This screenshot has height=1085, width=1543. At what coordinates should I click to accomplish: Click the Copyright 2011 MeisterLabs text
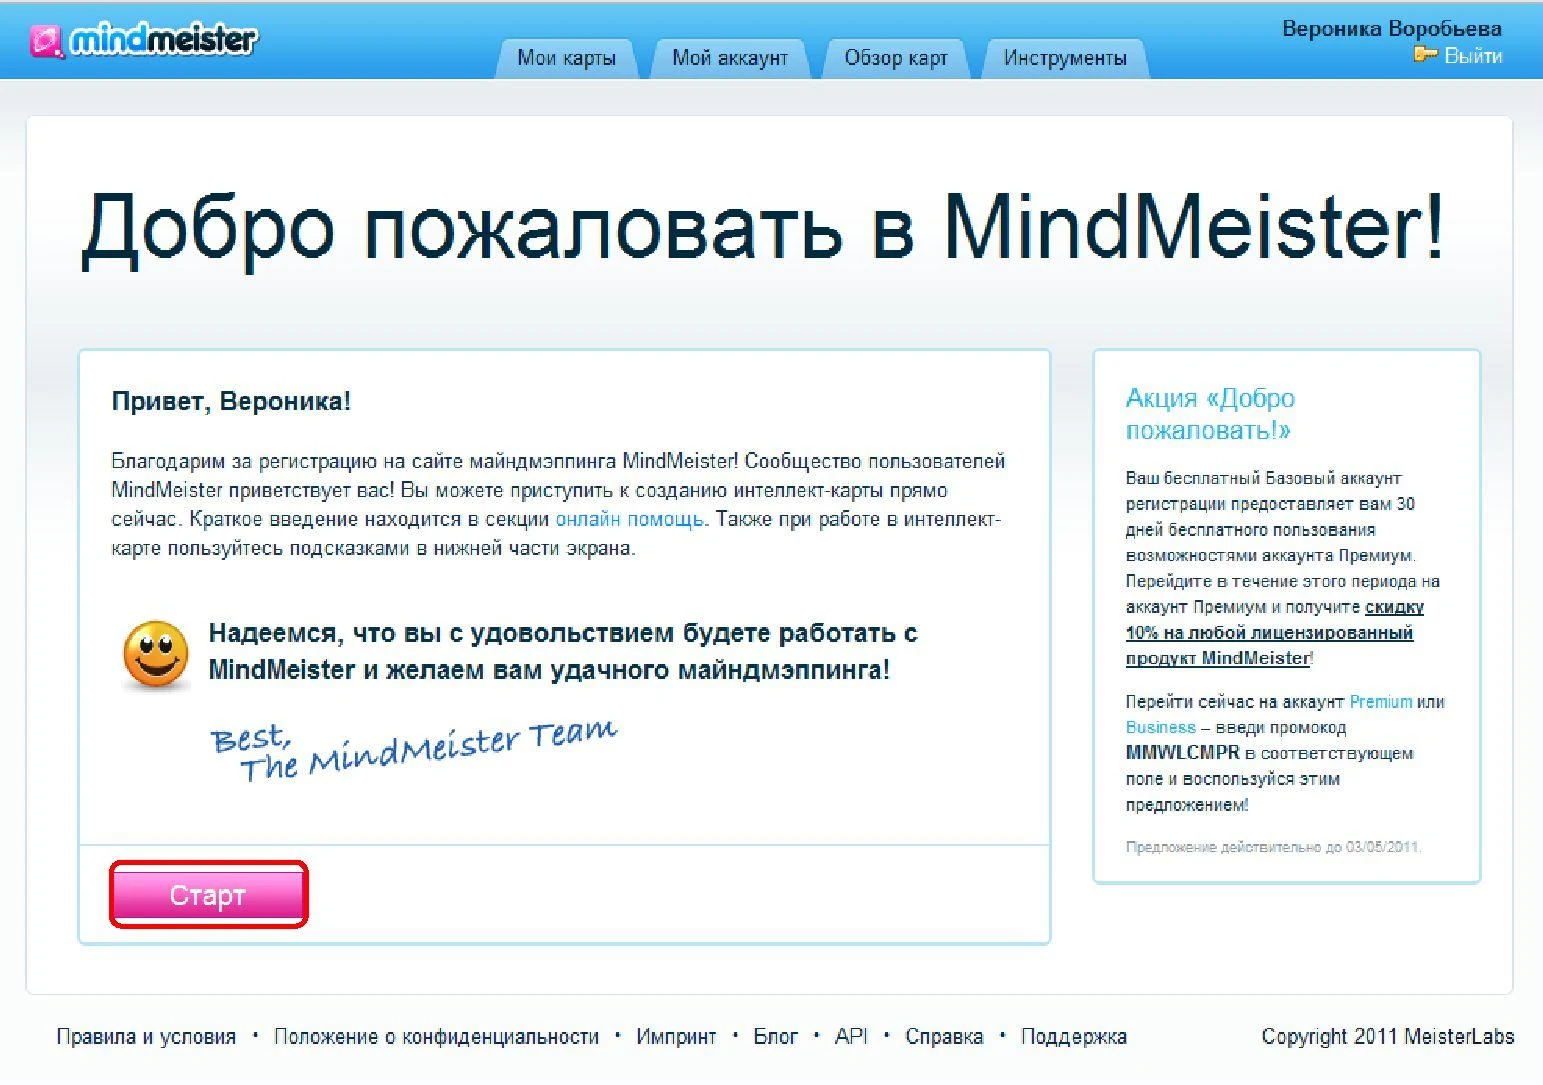tap(1388, 1036)
